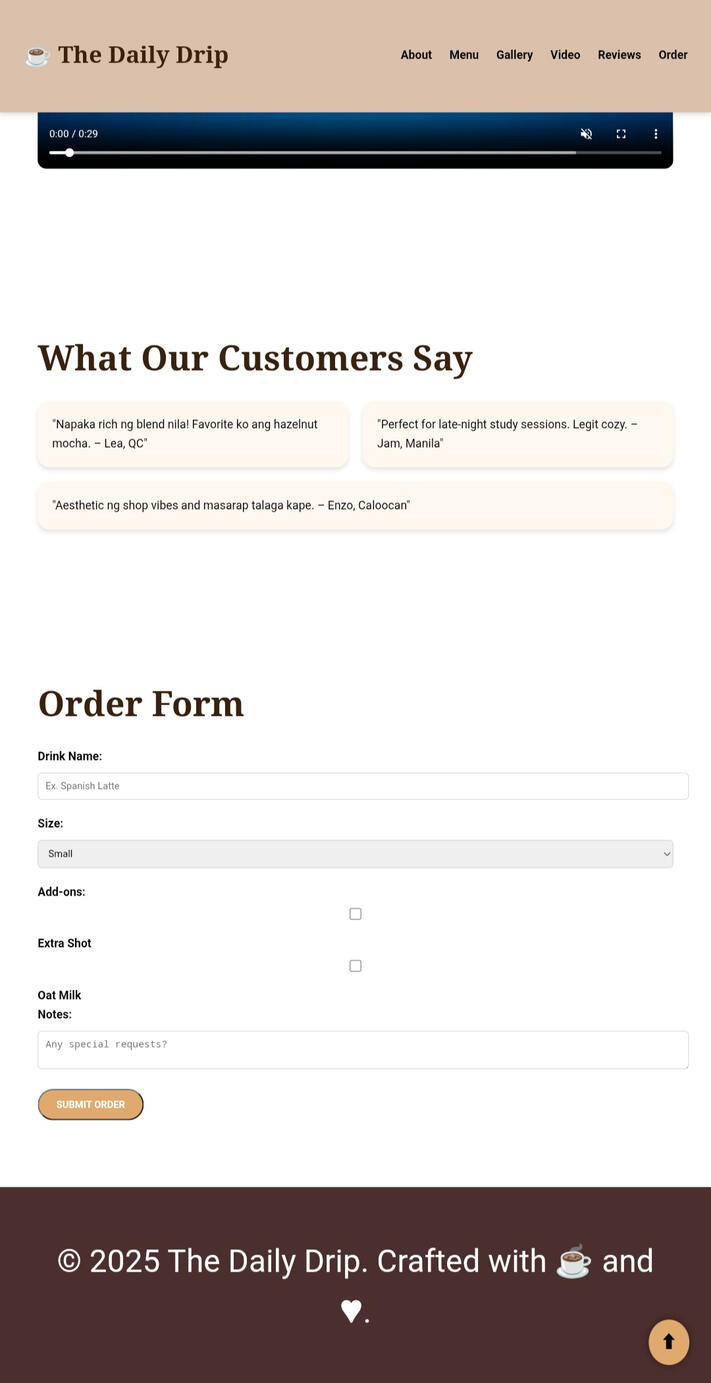Open the video's more options menu
The height and width of the screenshot is (1383, 711).
coord(656,134)
